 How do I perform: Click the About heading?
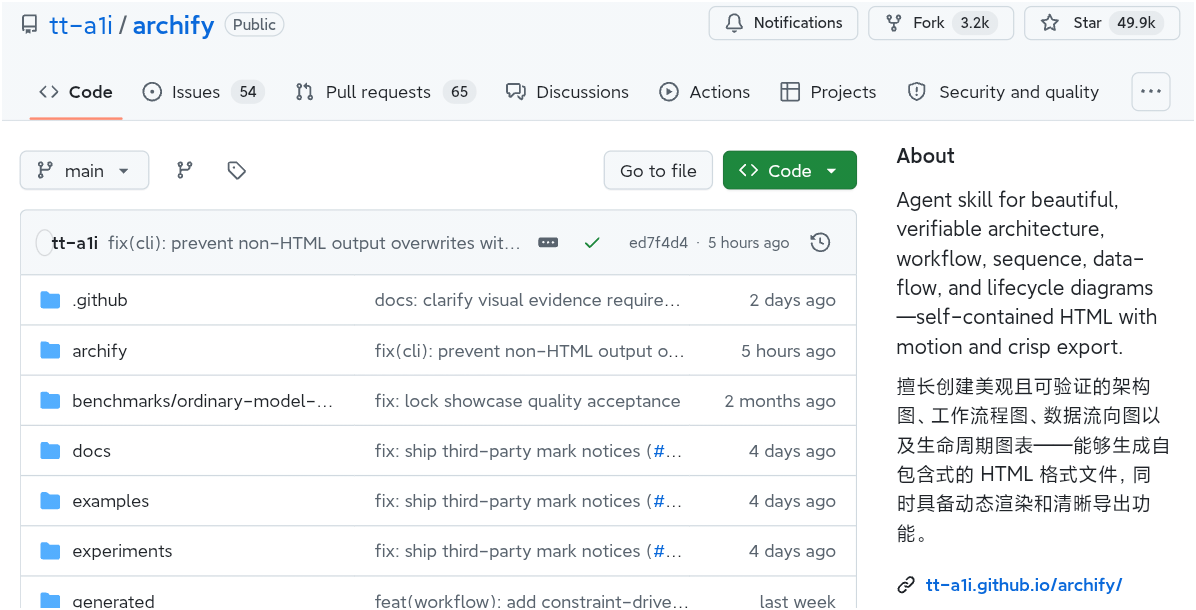[925, 156]
